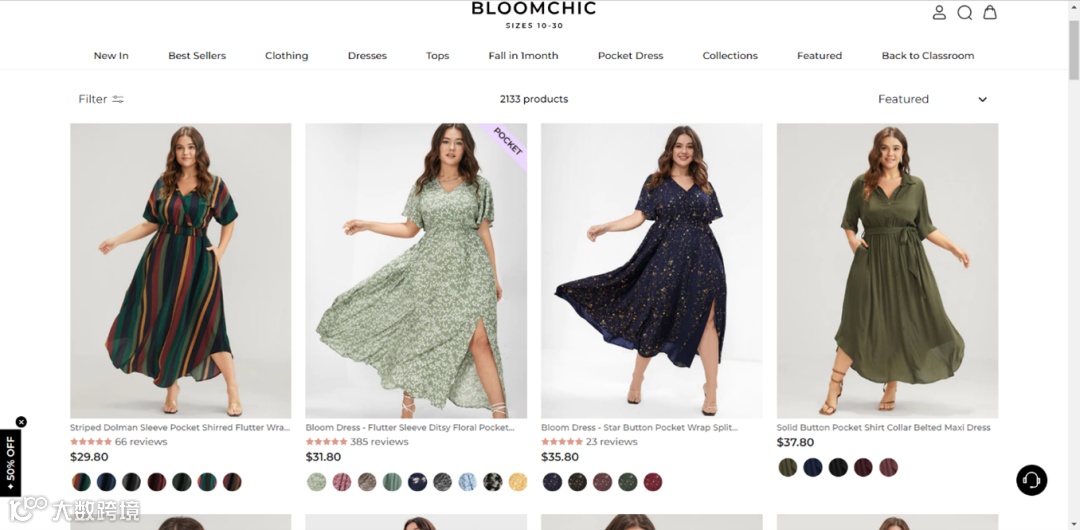Screen dimensions: 1080x530
Task: Open the user account icon
Action: [939, 13]
